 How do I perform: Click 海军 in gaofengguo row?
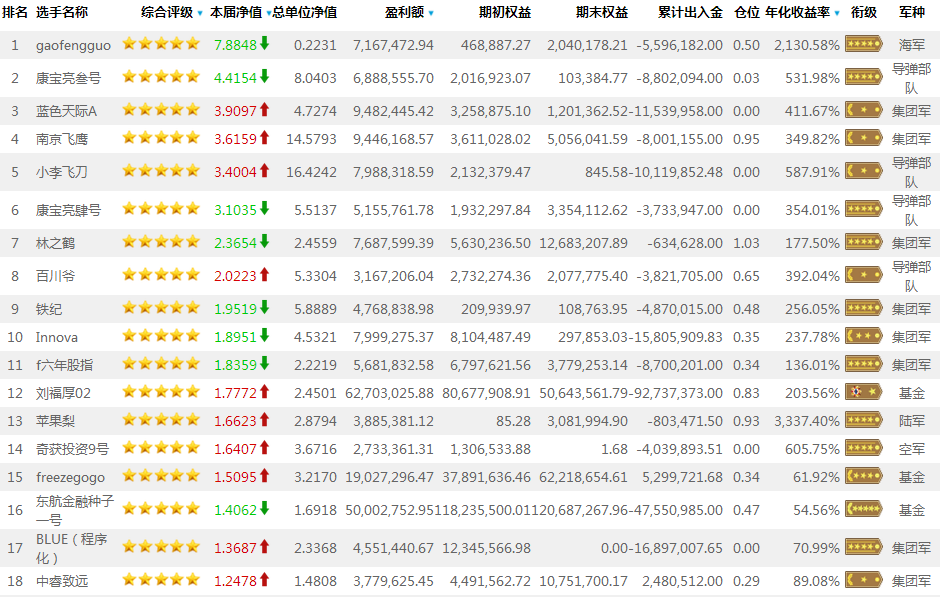click(911, 45)
